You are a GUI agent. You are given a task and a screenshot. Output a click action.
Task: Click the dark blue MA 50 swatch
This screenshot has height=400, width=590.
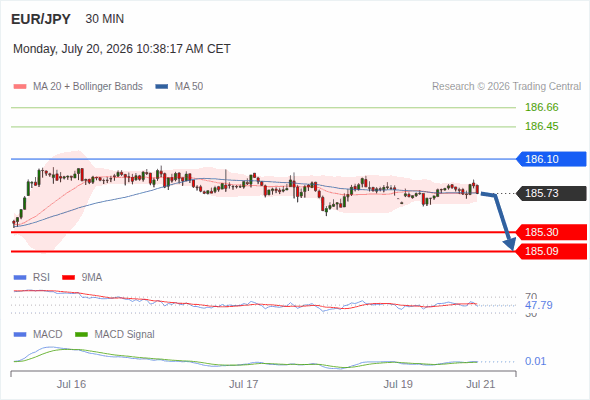(162, 87)
